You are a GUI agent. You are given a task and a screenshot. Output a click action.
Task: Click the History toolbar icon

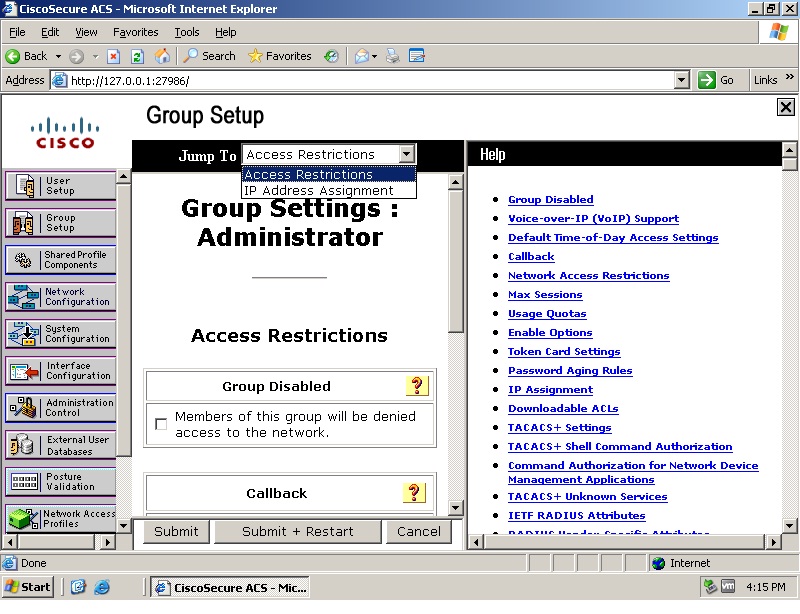point(331,56)
